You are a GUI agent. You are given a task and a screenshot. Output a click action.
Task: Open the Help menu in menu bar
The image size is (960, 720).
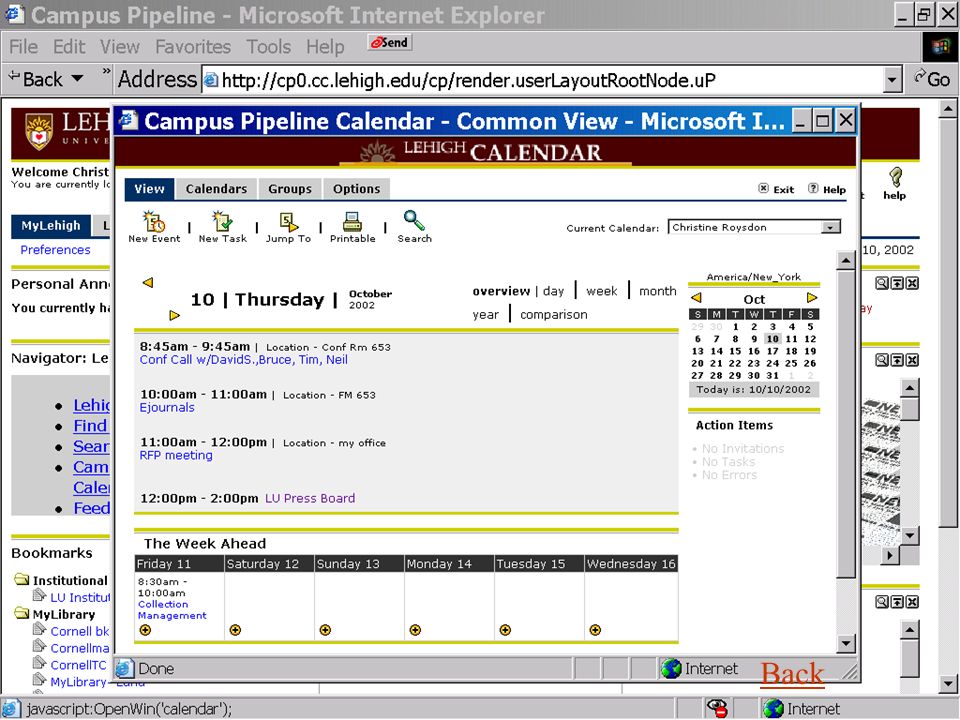click(x=325, y=47)
